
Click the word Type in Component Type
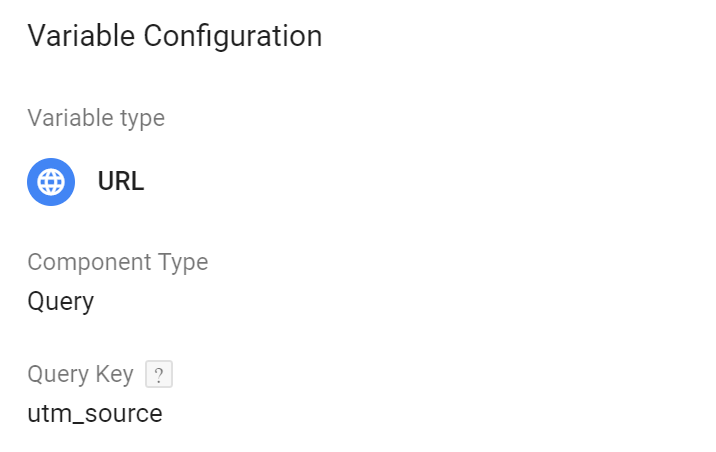tap(183, 263)
